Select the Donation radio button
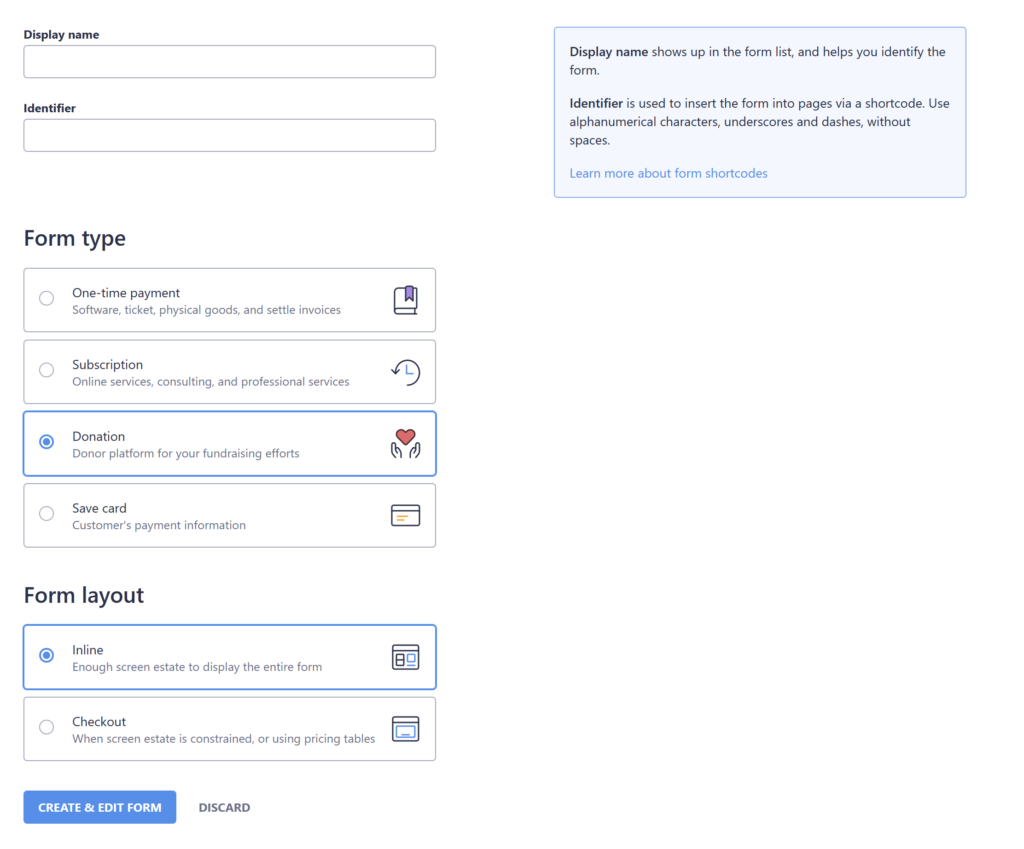The image size is (1024, 849). click(46, 442)
